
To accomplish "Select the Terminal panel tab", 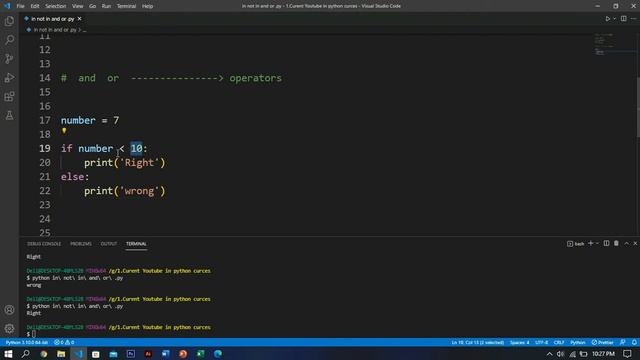I will pos(136,244).
